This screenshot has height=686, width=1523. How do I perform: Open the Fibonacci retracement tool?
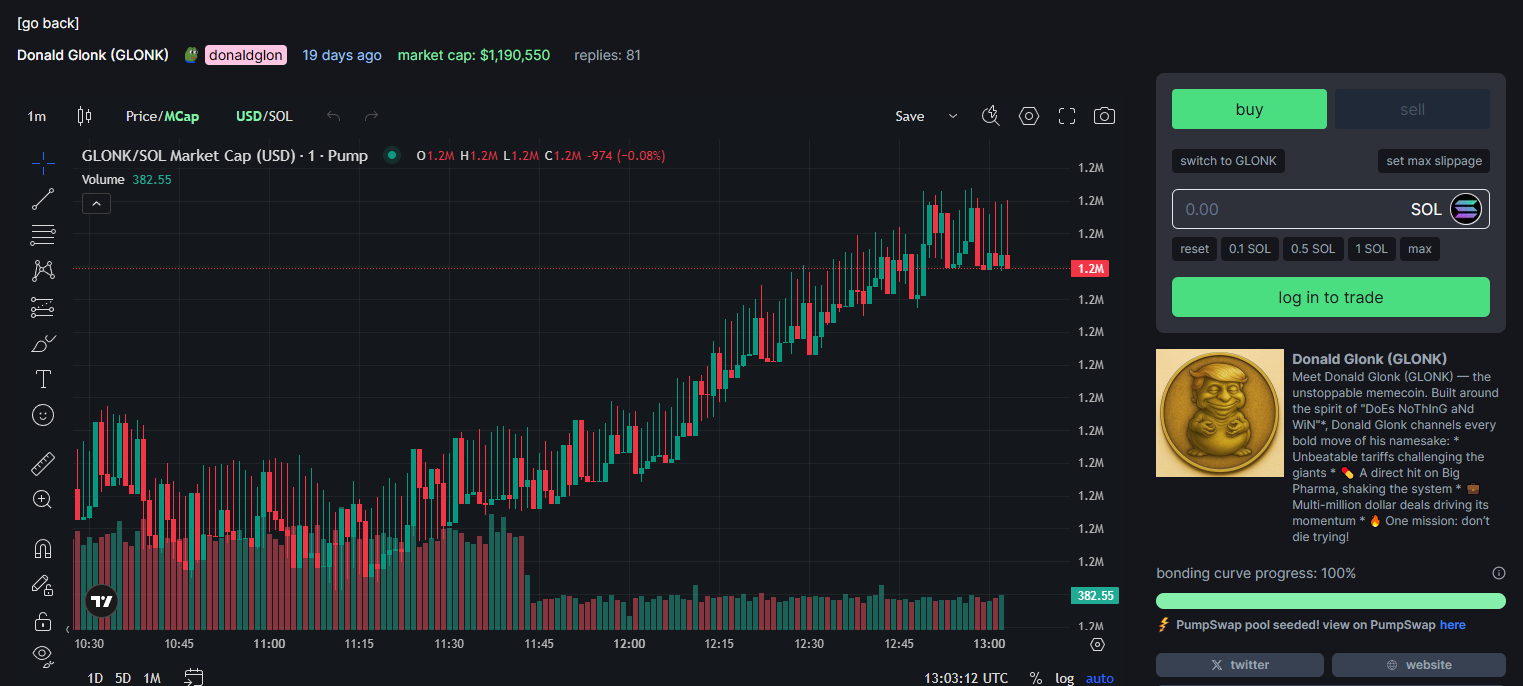(43, 235)
